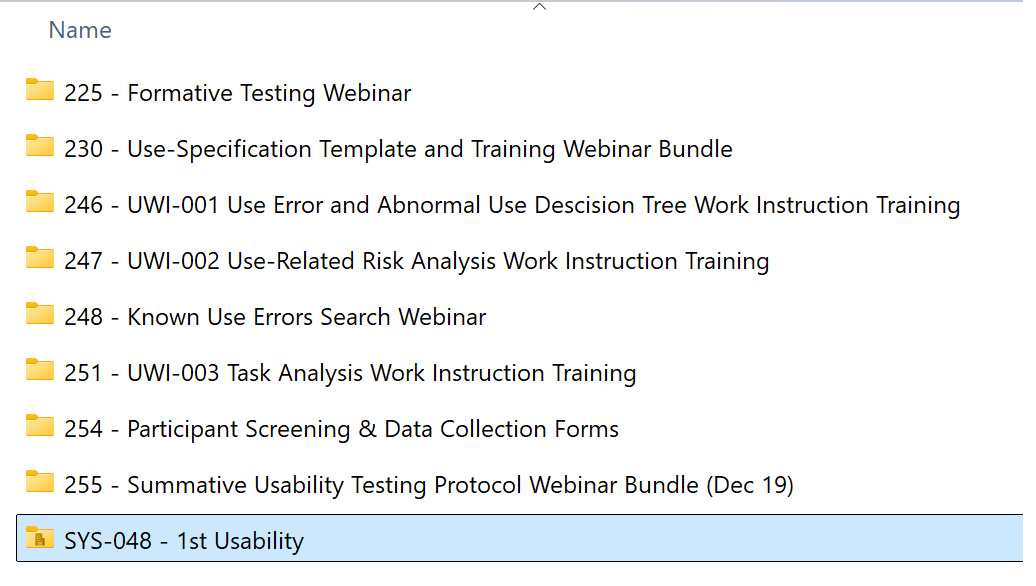Click the SYS-048 - 1st Usability item name

(184, 541)
